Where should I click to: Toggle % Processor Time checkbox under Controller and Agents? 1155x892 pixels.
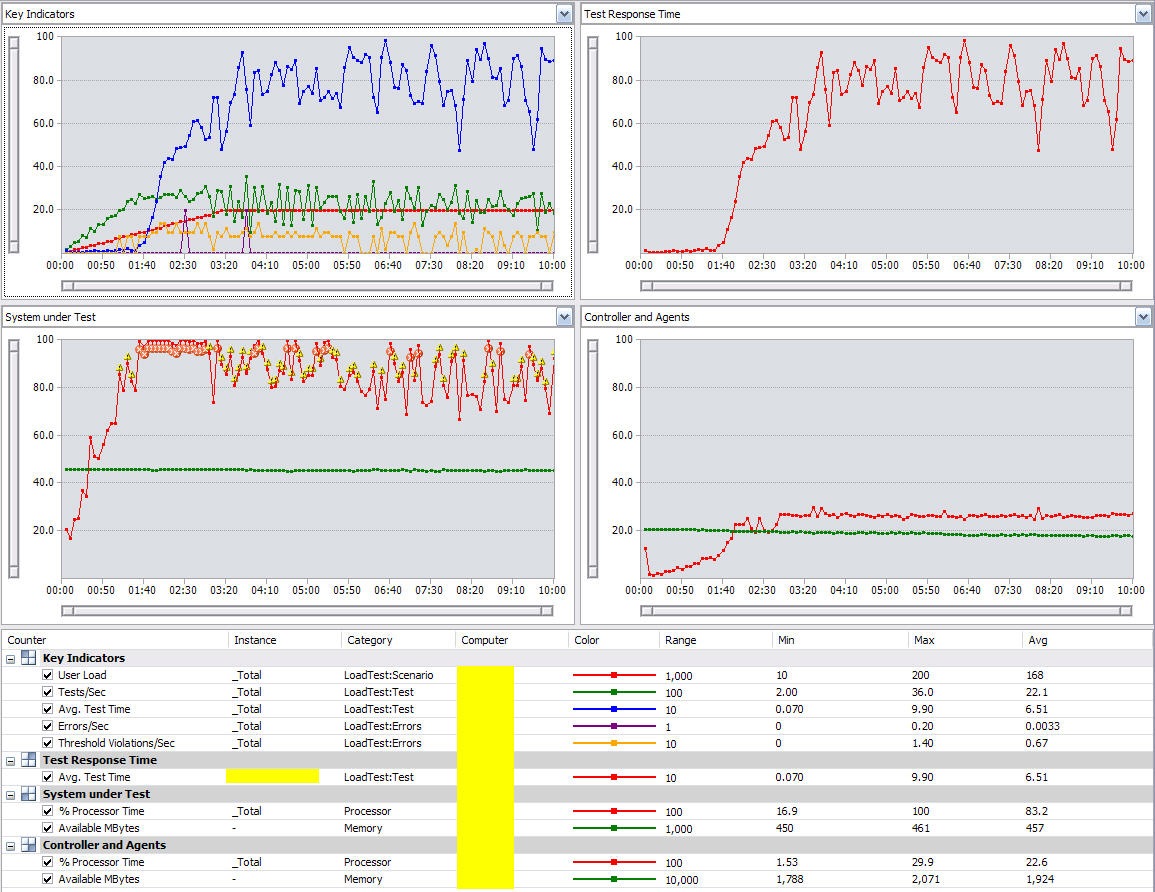coord(48,862)
